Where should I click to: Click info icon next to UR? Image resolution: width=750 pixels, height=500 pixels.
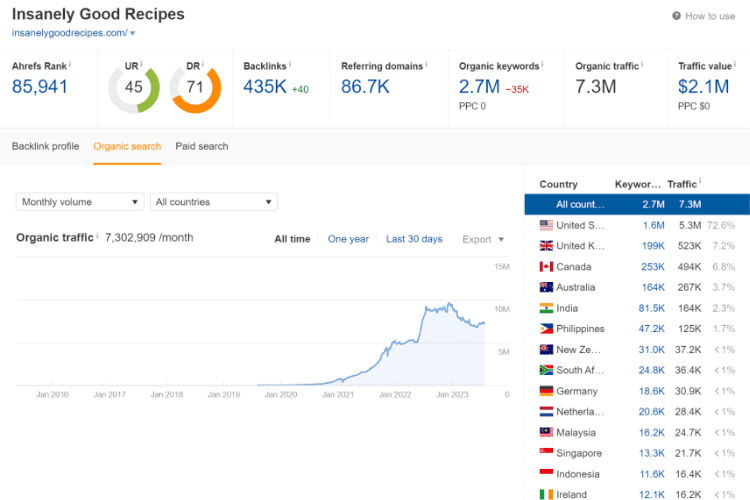pos(141,64)
